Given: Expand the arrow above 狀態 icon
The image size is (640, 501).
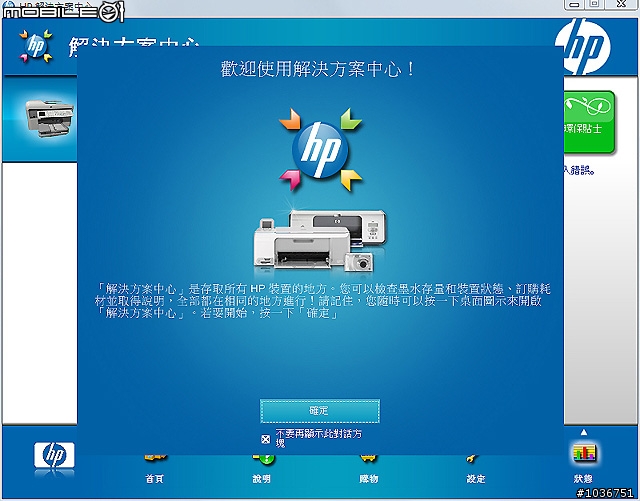Looking at the screenshot, I should (x=584, y=432).
